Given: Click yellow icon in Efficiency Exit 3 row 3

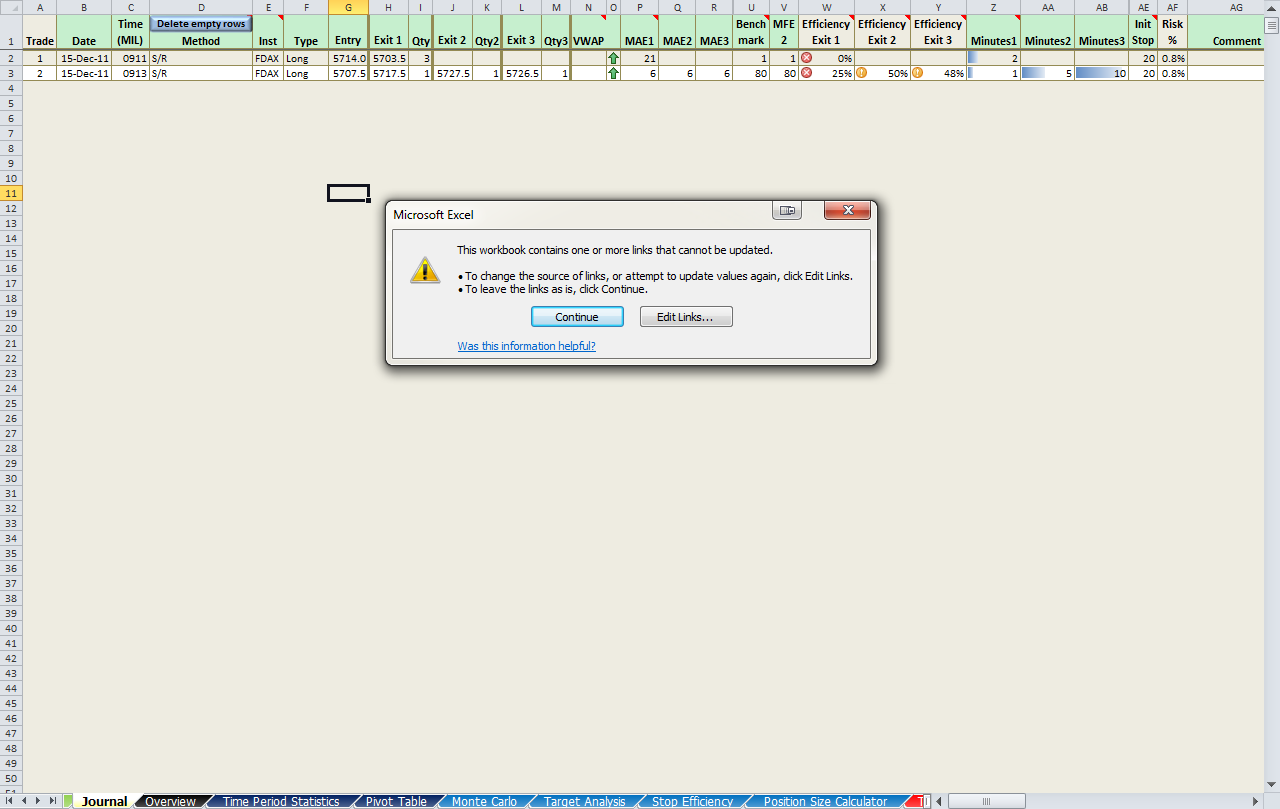Looking at the screenshot, I should [917, 73].
